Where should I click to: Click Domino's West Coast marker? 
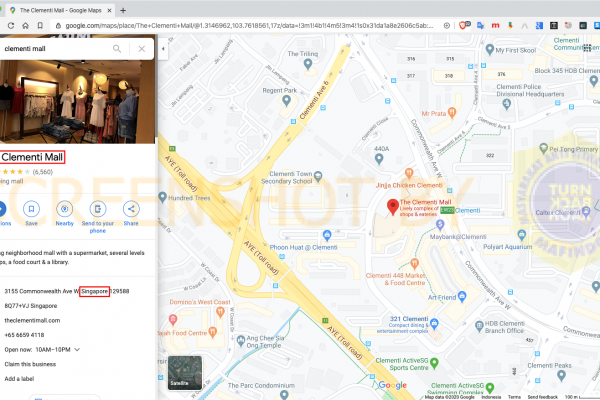pyautogui.click(x=220, y=312)
